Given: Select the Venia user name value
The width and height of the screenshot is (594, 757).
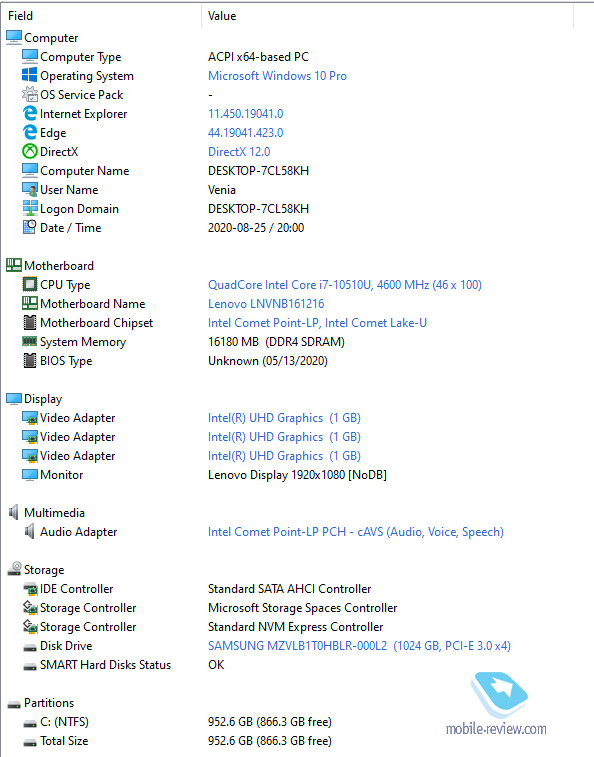Looking at the screenshot, I should pos(222,190).
